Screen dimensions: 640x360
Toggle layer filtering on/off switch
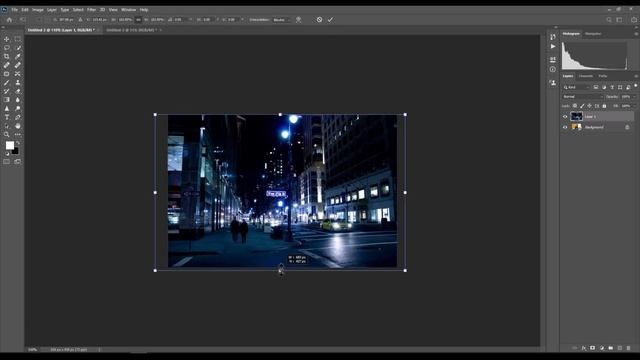point(636,86)
